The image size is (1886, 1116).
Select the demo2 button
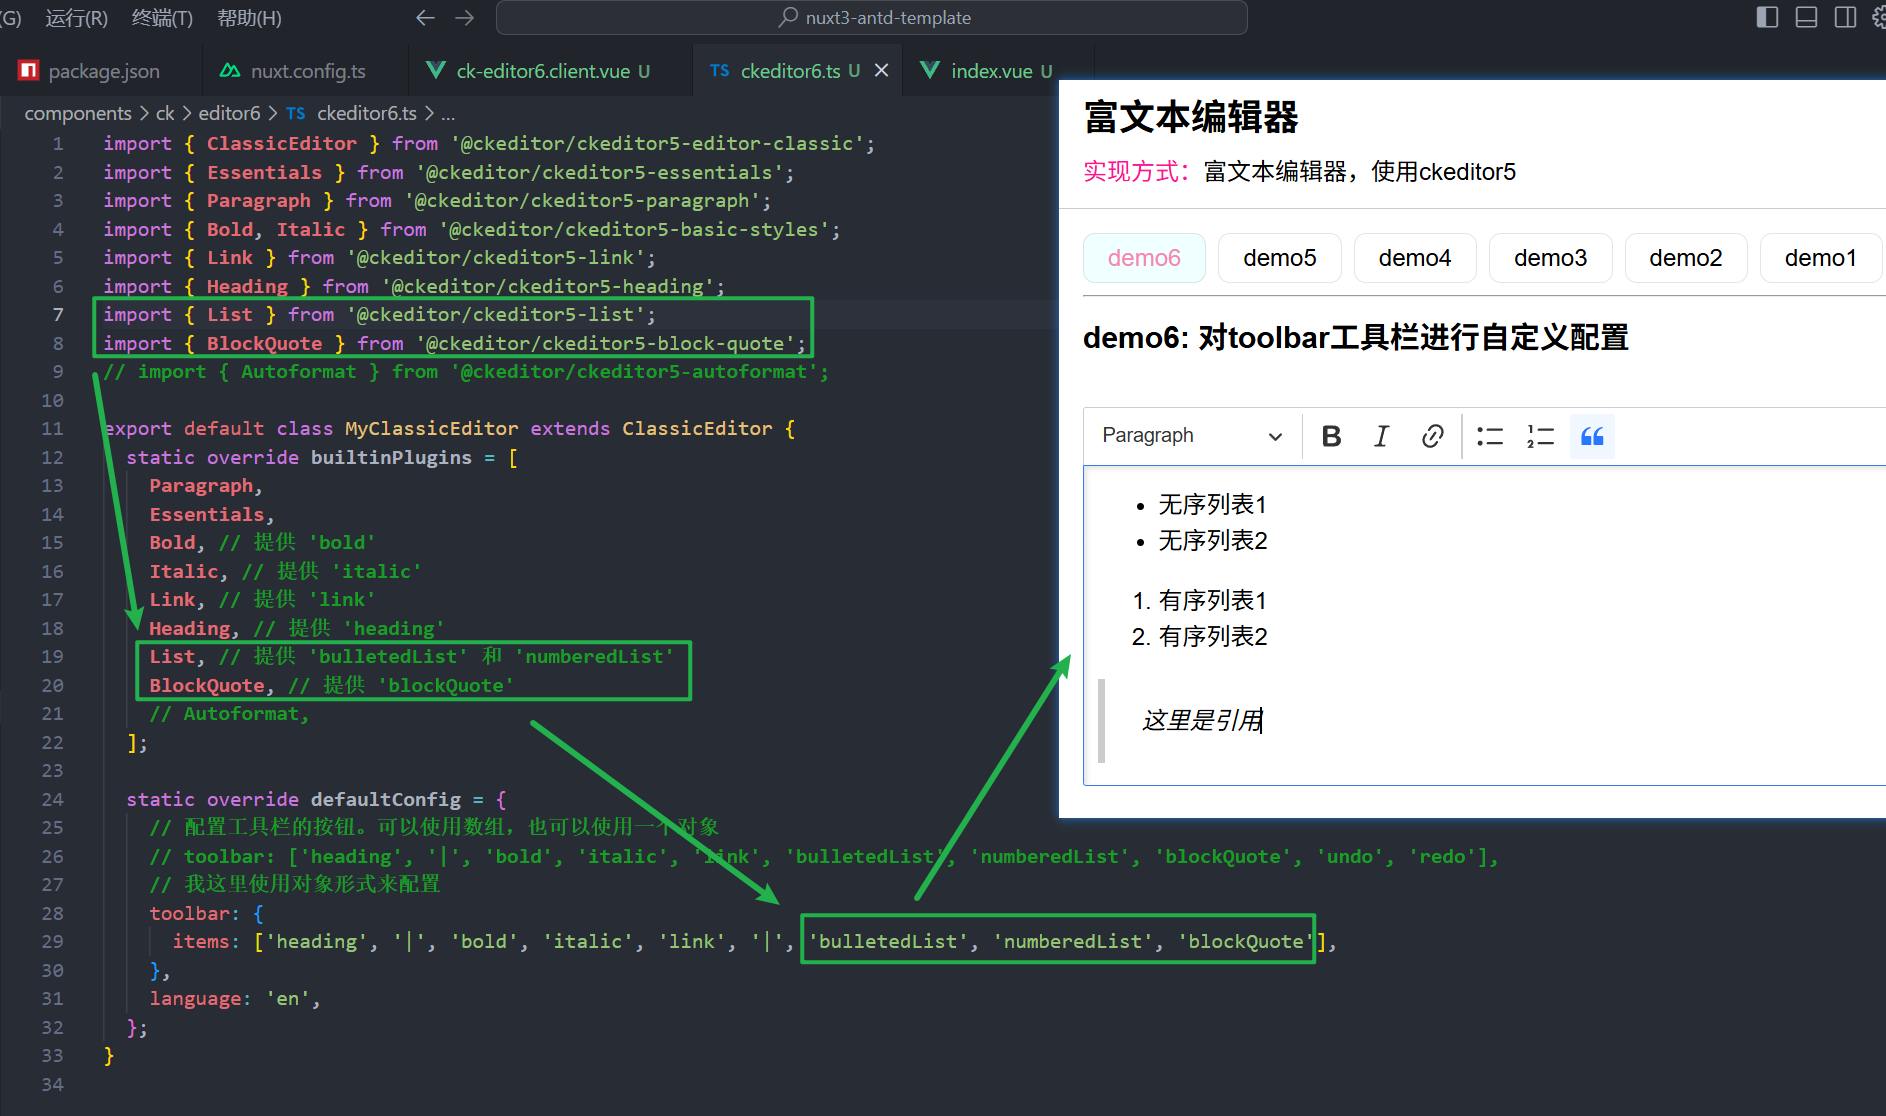(x=1686, y=258)
